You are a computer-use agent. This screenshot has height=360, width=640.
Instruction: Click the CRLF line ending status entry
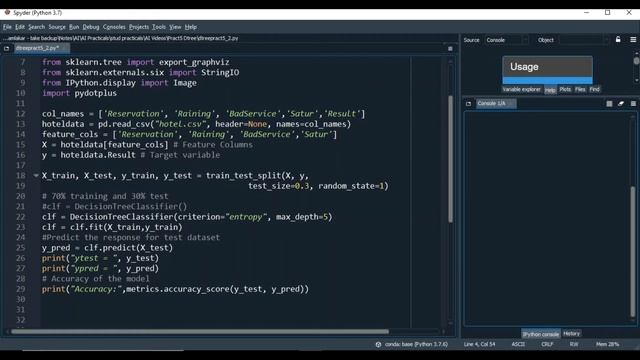547,344
